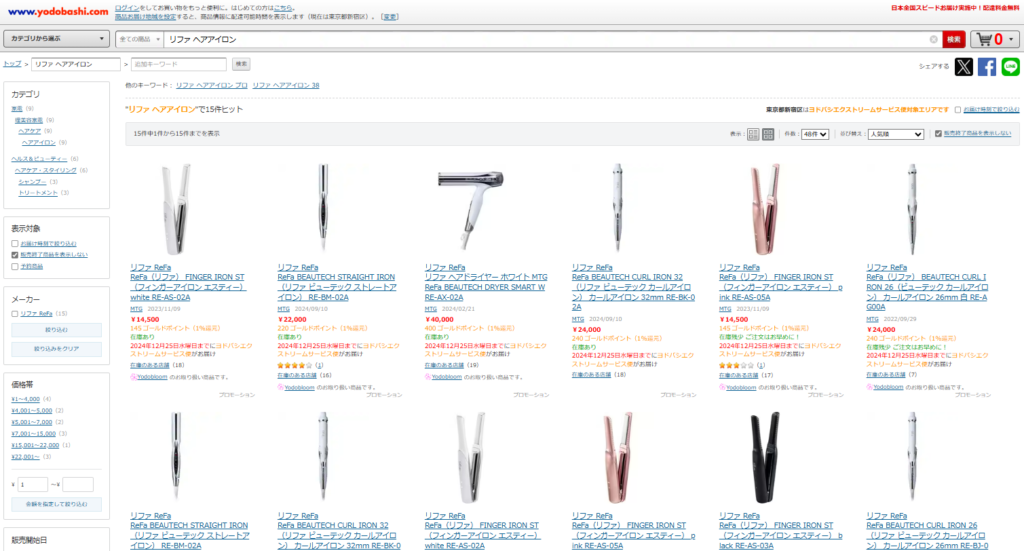Click the related keyword リファ ヘアアイロン 38

(286, 86)
